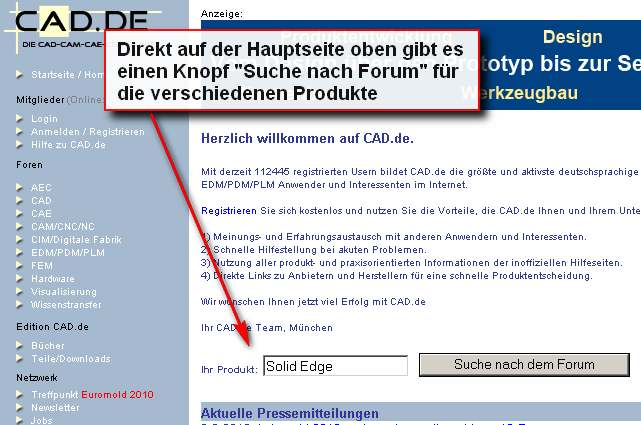The height and width of the screenshot is (425, 641).
Task: Click the arrow icon beside Teile/Downloads
Action: (19, 358)
